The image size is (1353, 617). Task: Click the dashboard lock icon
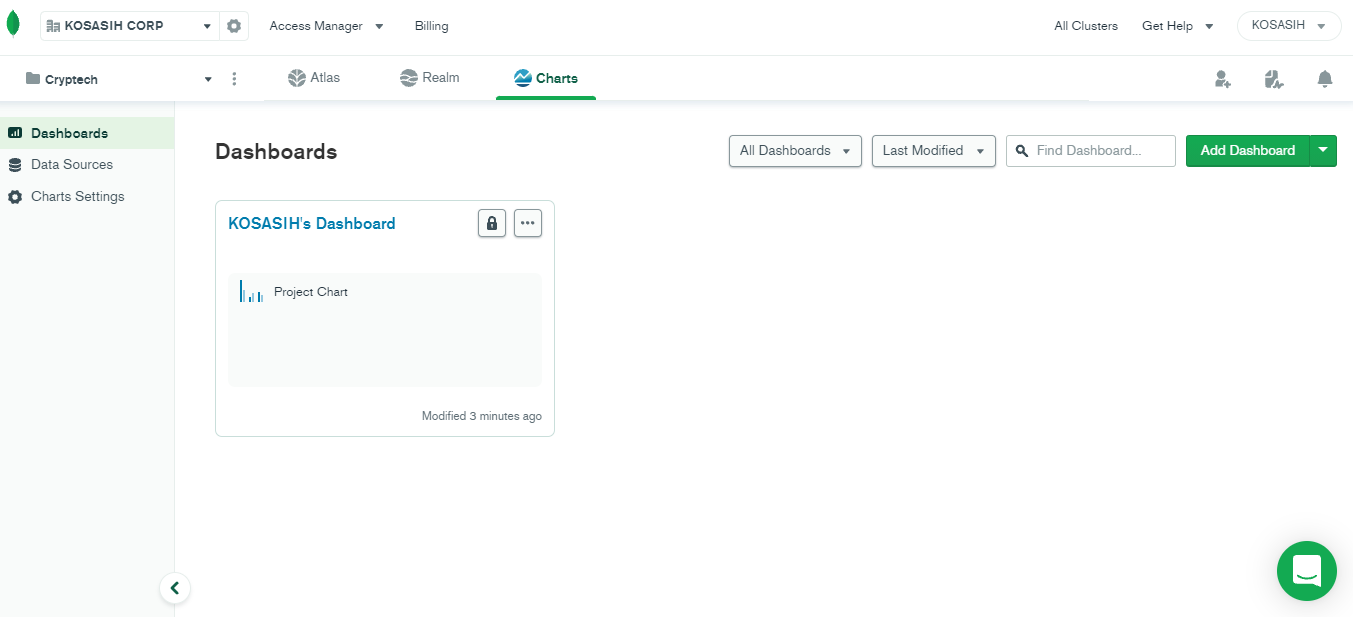[x=492, y=223]
